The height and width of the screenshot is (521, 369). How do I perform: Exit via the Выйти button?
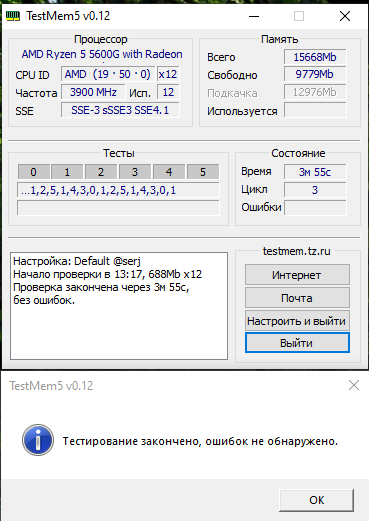click(x=297, y=343)
